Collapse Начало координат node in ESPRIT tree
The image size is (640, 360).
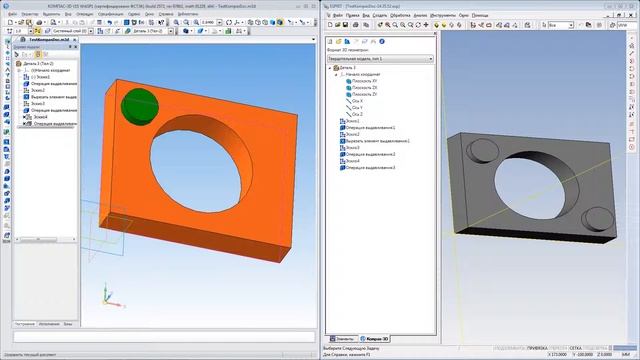pyautogui.click(x=336, y=75)
